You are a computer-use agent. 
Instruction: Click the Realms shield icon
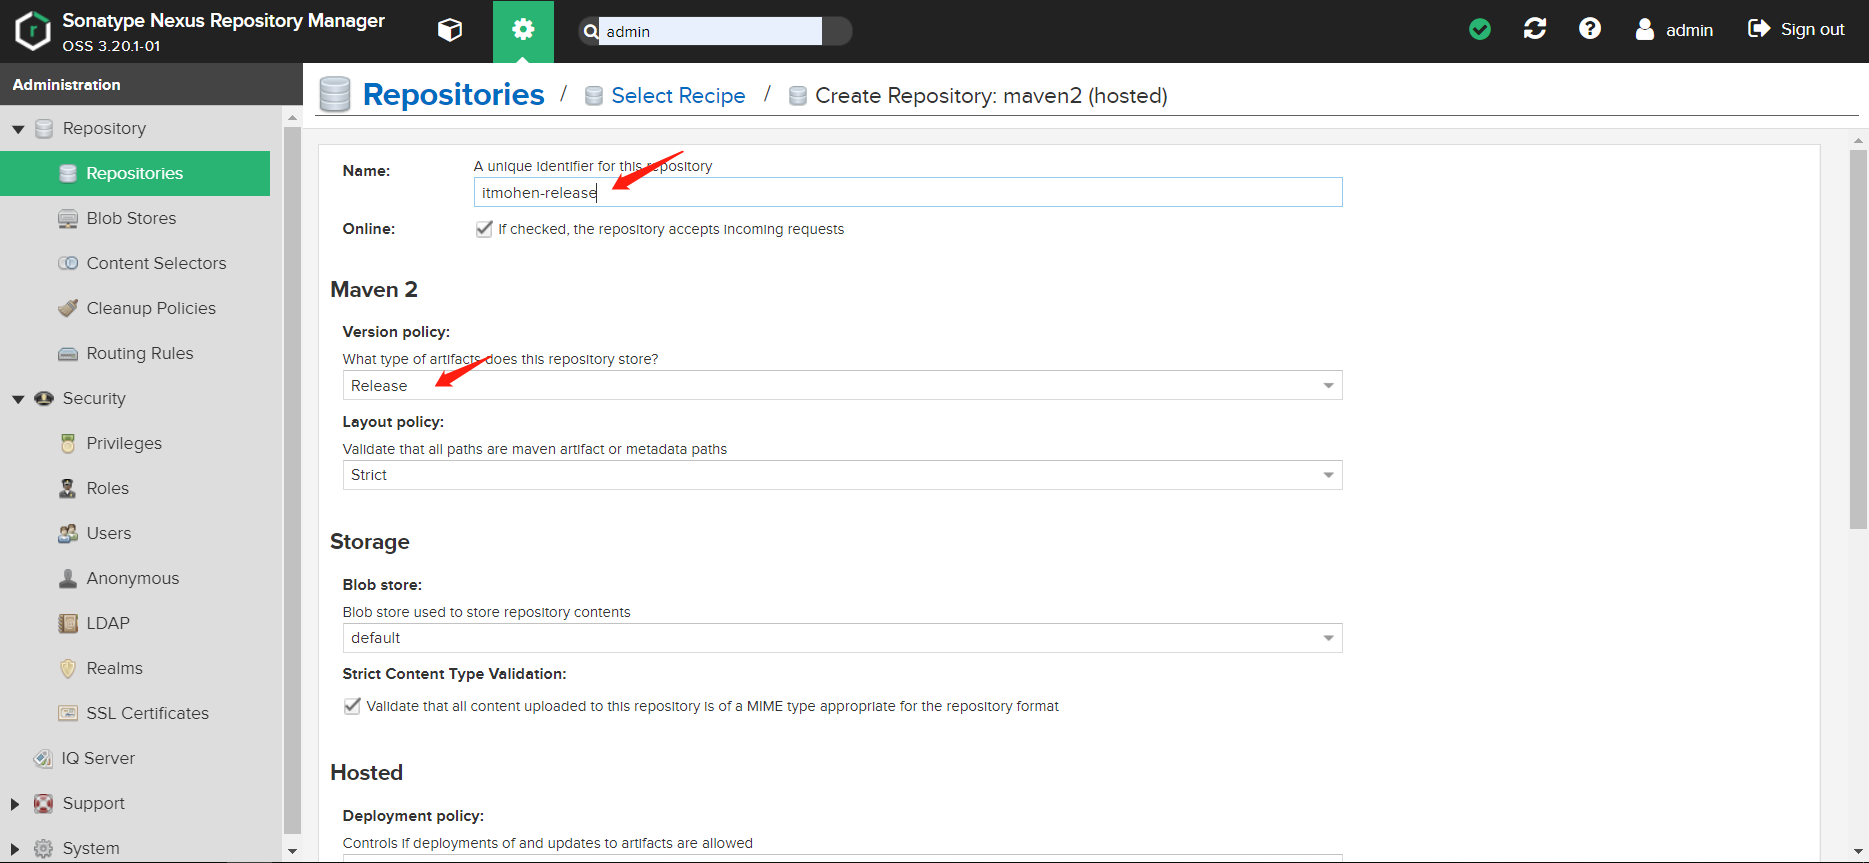[68, 669]
